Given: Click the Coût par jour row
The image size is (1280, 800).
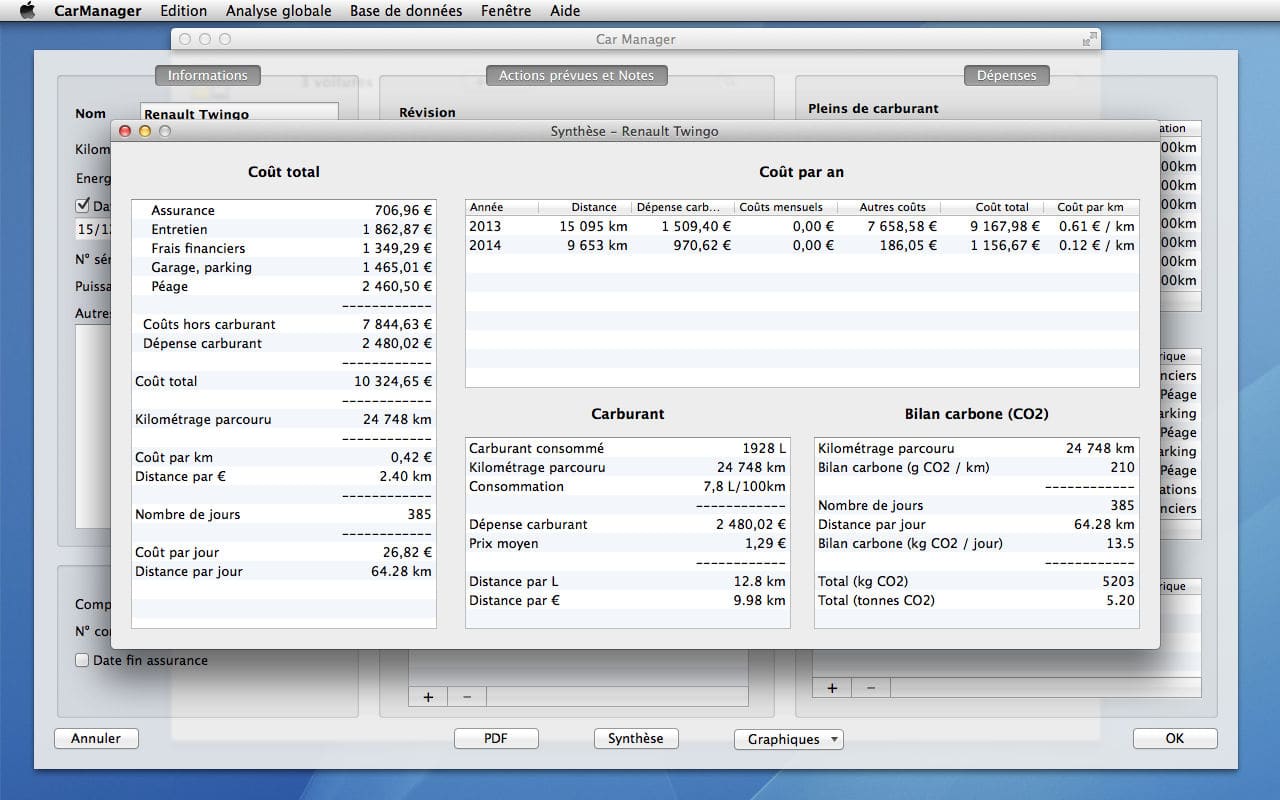Looking at the screenshot, I should [x=284, y=552].
